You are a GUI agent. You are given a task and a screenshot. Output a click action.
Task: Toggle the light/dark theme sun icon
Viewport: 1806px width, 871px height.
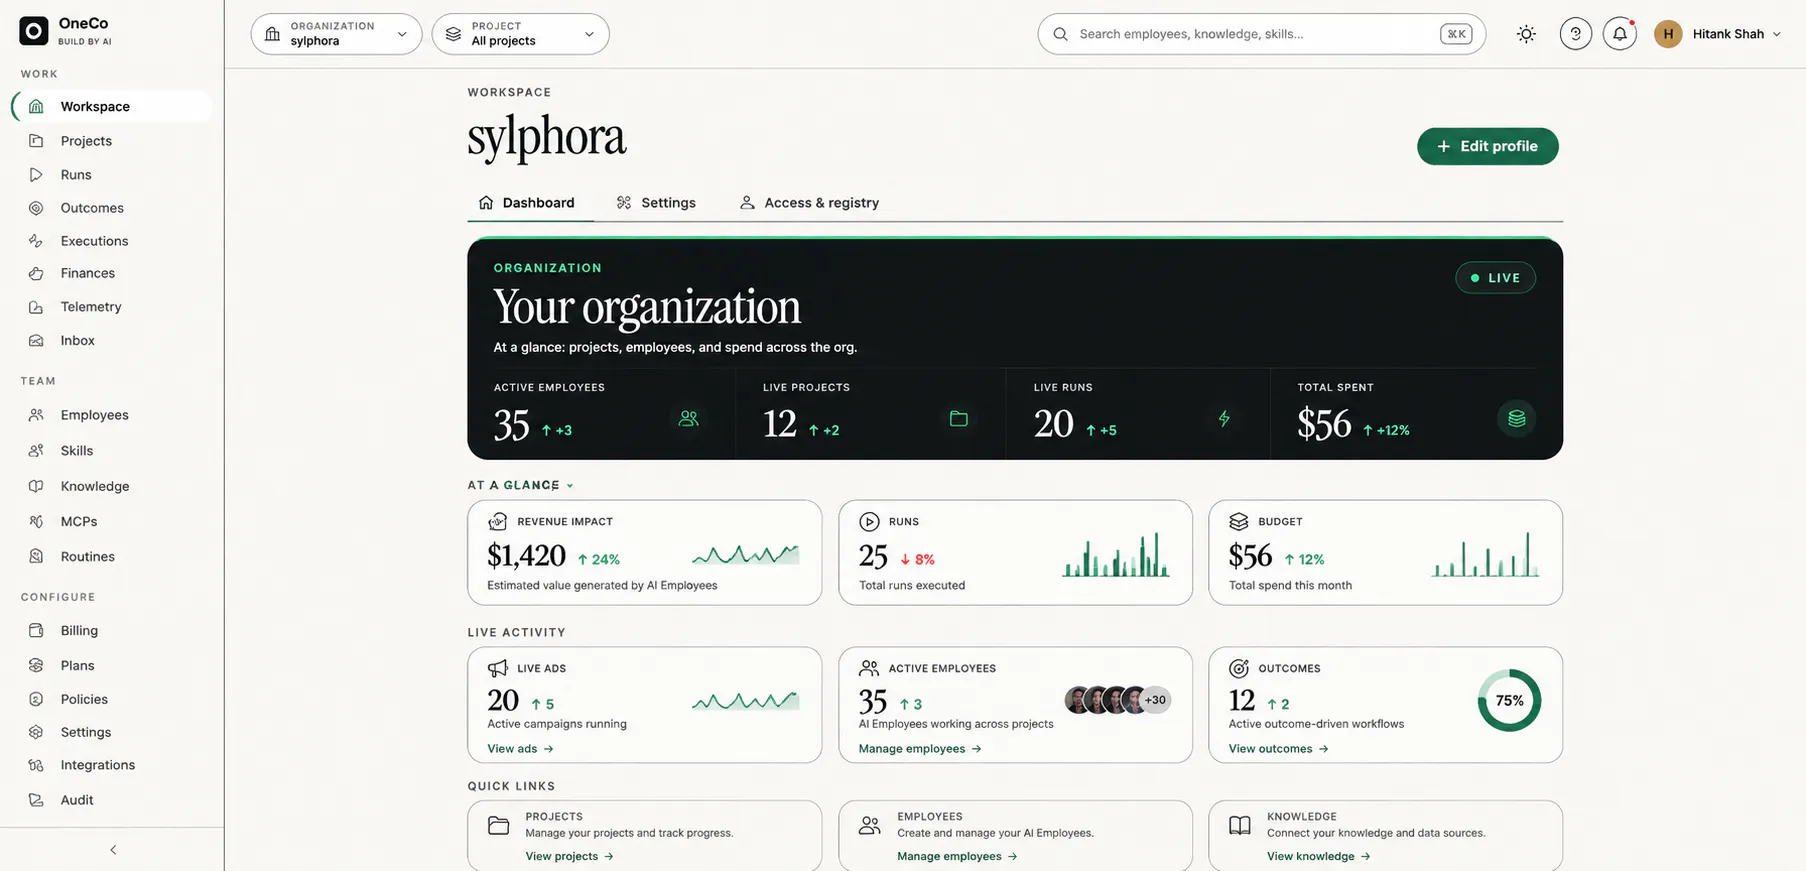pos(1526,34)
